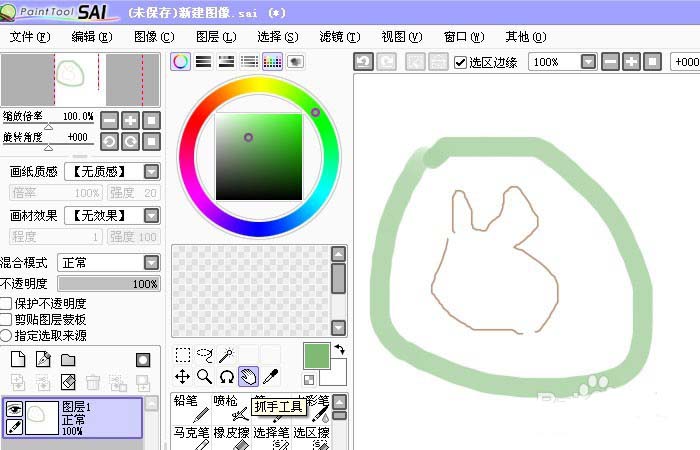Zoom in with navigator plus button
Image resolution: width=700 pixels, height=450 pixels.
point(130,121)
